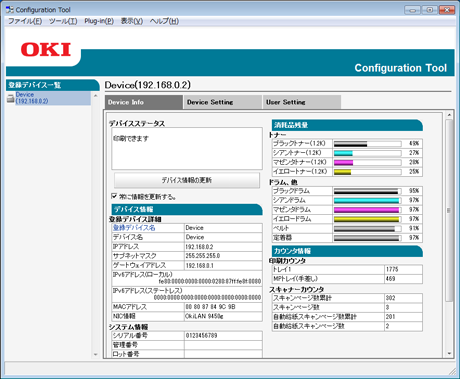Click the 定着器 level bar

point(367,238)
